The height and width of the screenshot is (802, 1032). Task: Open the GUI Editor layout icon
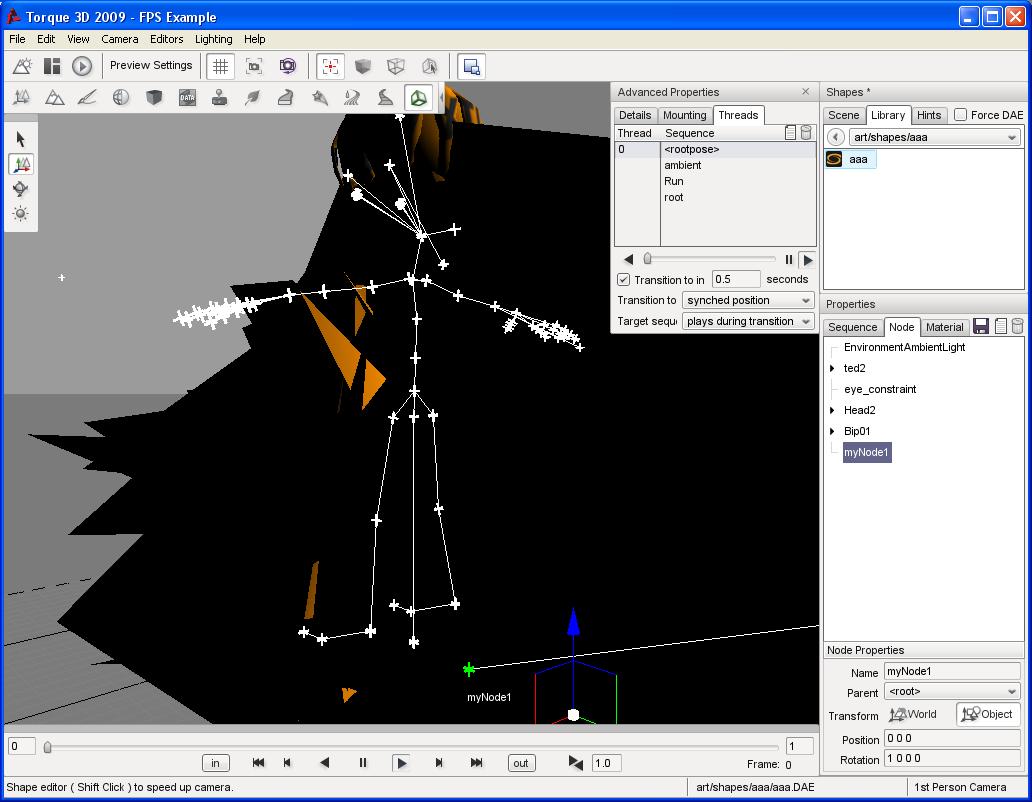(x=52, y=66)
